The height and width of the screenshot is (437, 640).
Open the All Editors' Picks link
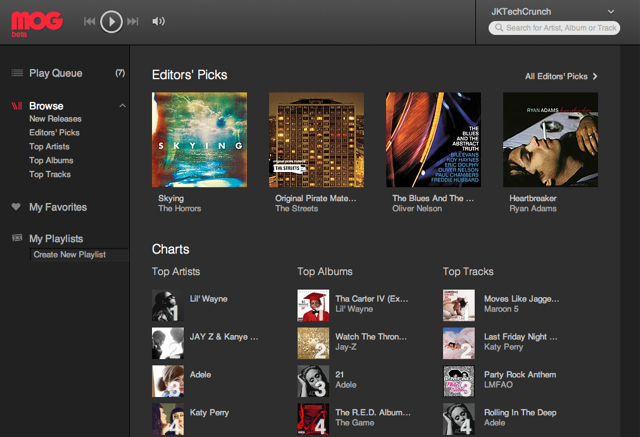[x=556, y=76]
